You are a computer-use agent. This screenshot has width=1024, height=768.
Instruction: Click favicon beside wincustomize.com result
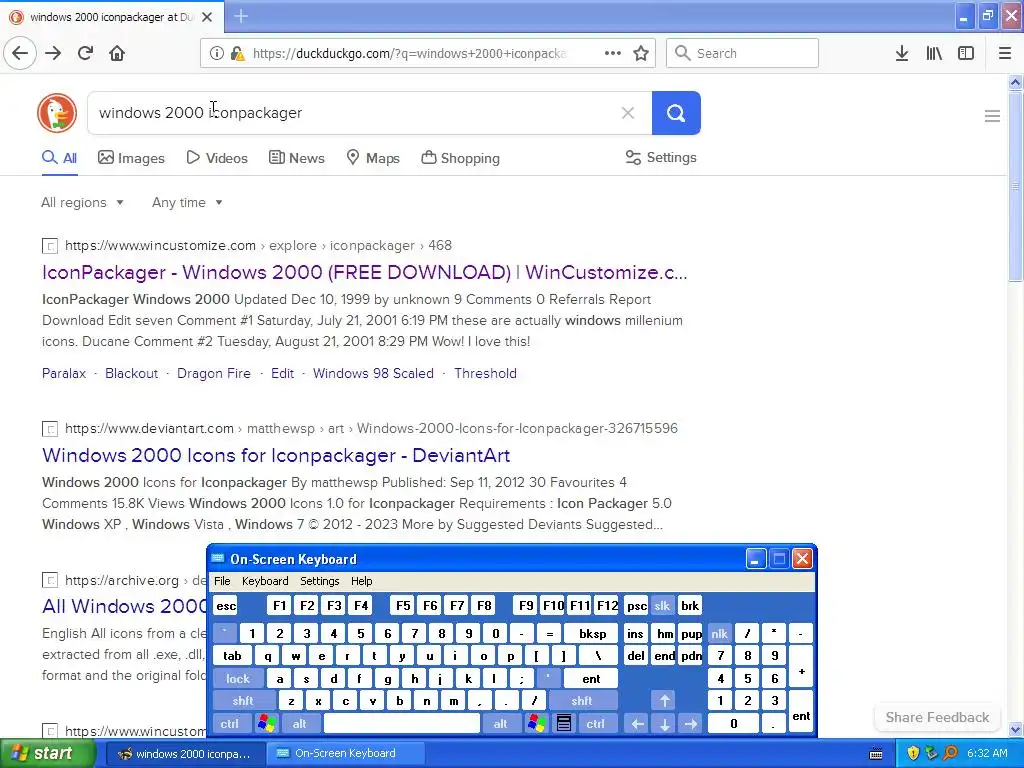50,246
